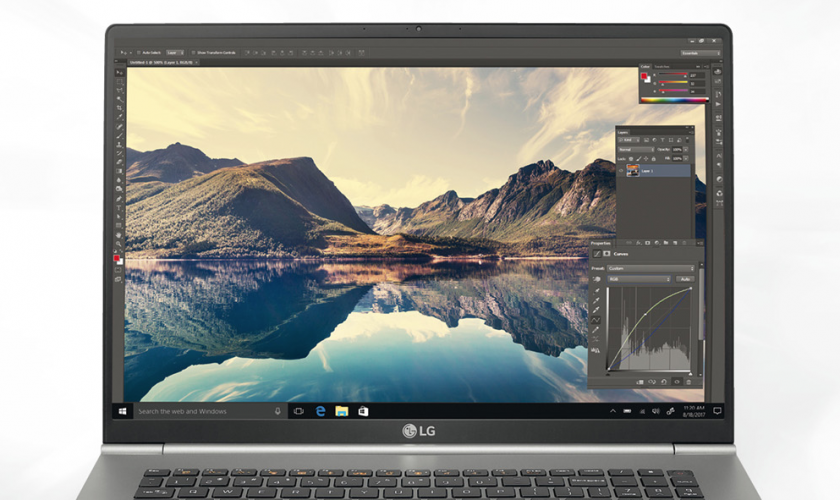Toggle lock position in Layers panel
The height and width of the screenshot is (500, 840).
pos(646,159)
